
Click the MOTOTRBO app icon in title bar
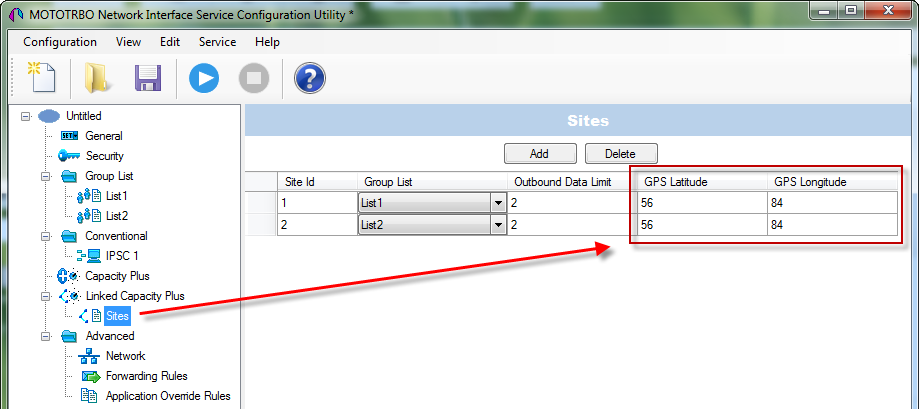point(16,15)
